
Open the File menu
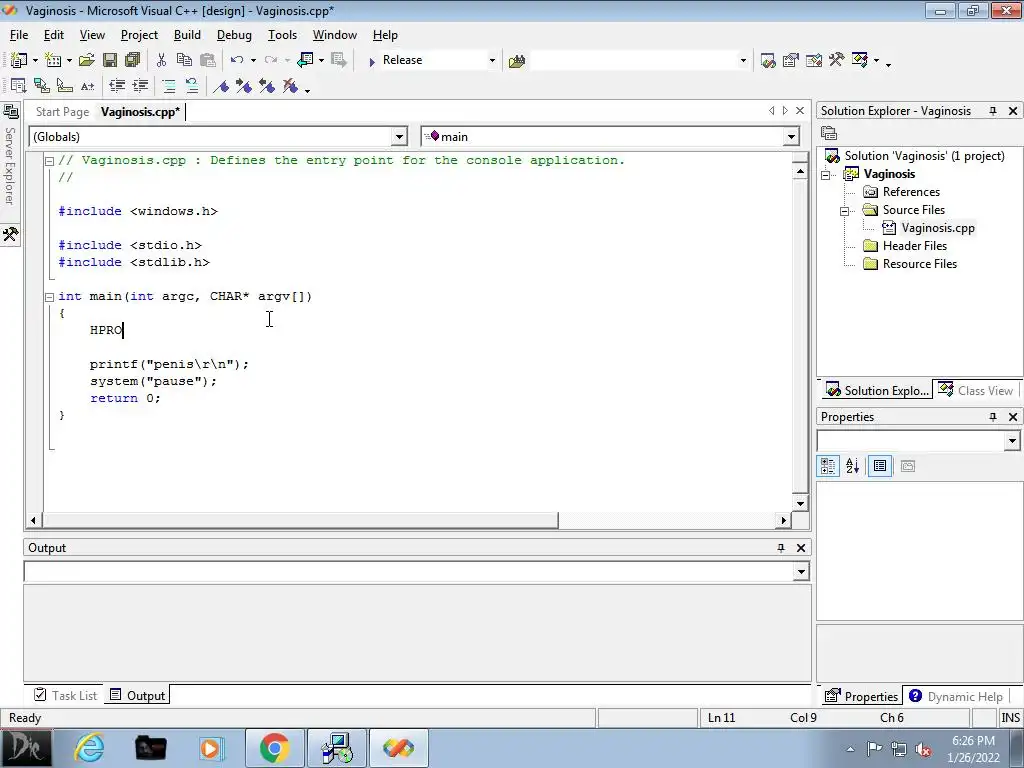coord(19,35)
